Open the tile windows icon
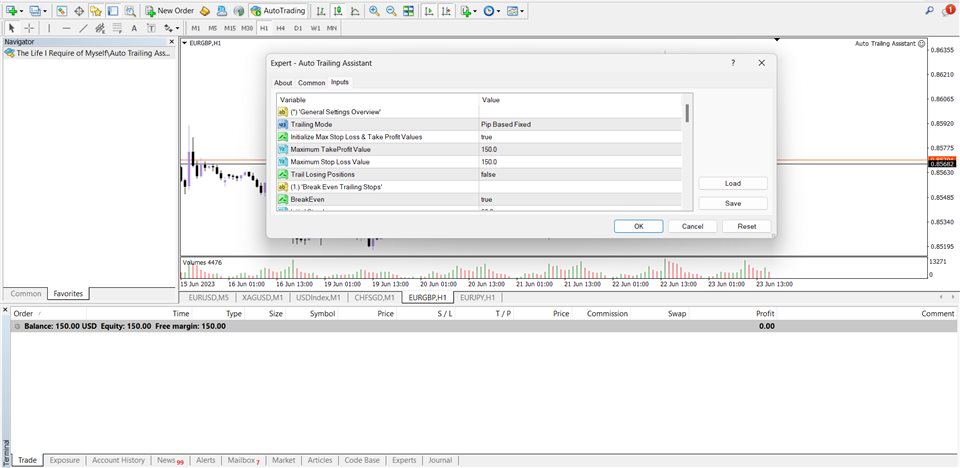This screenshot has width=960, height=468. point(408,10)
